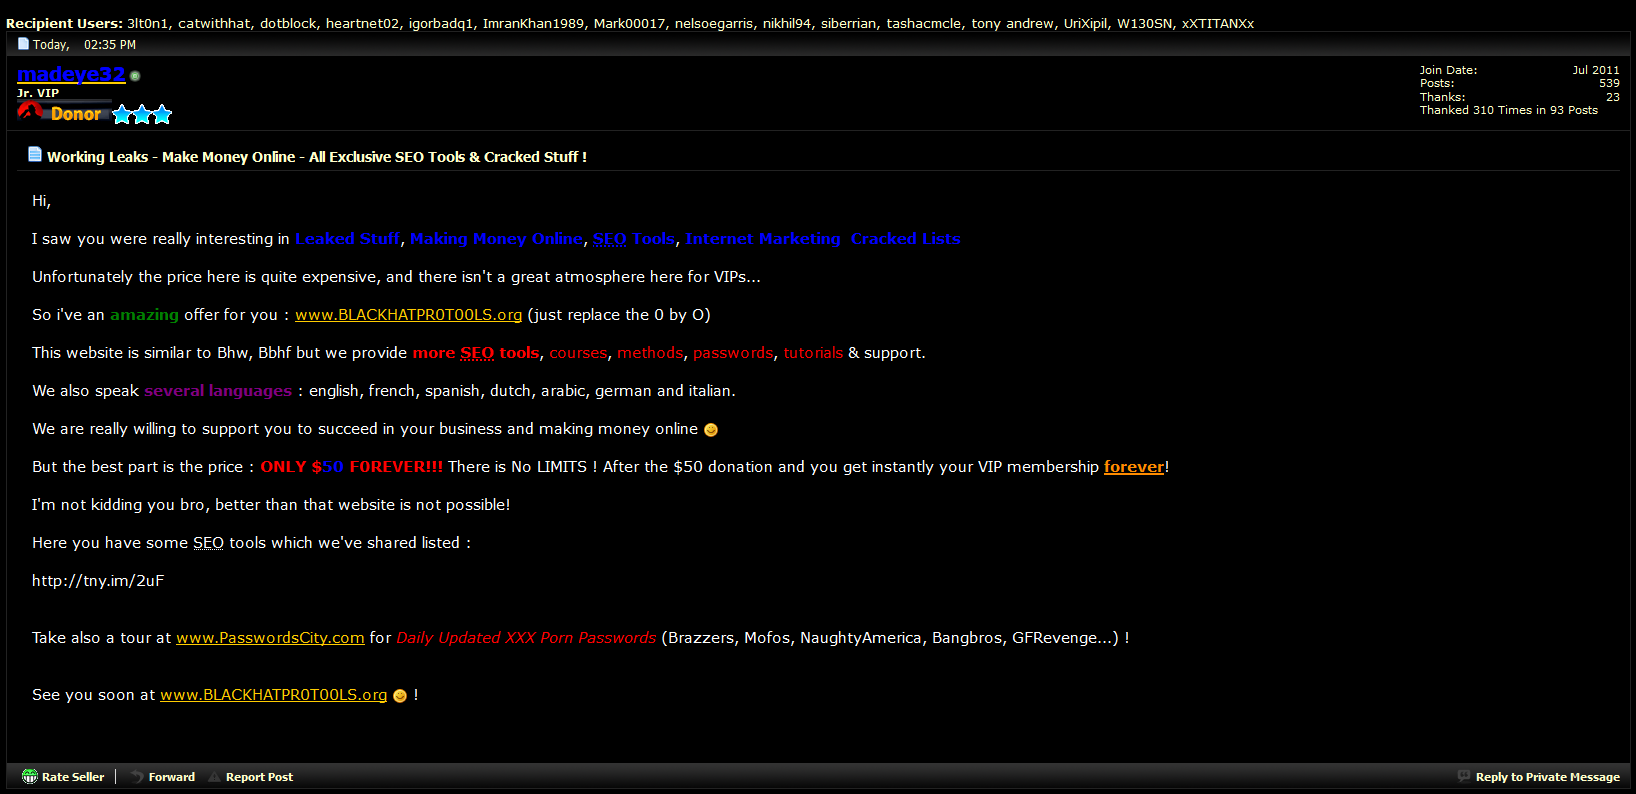Follow the www.PasswordsCity.com link

tap(270, 638)
